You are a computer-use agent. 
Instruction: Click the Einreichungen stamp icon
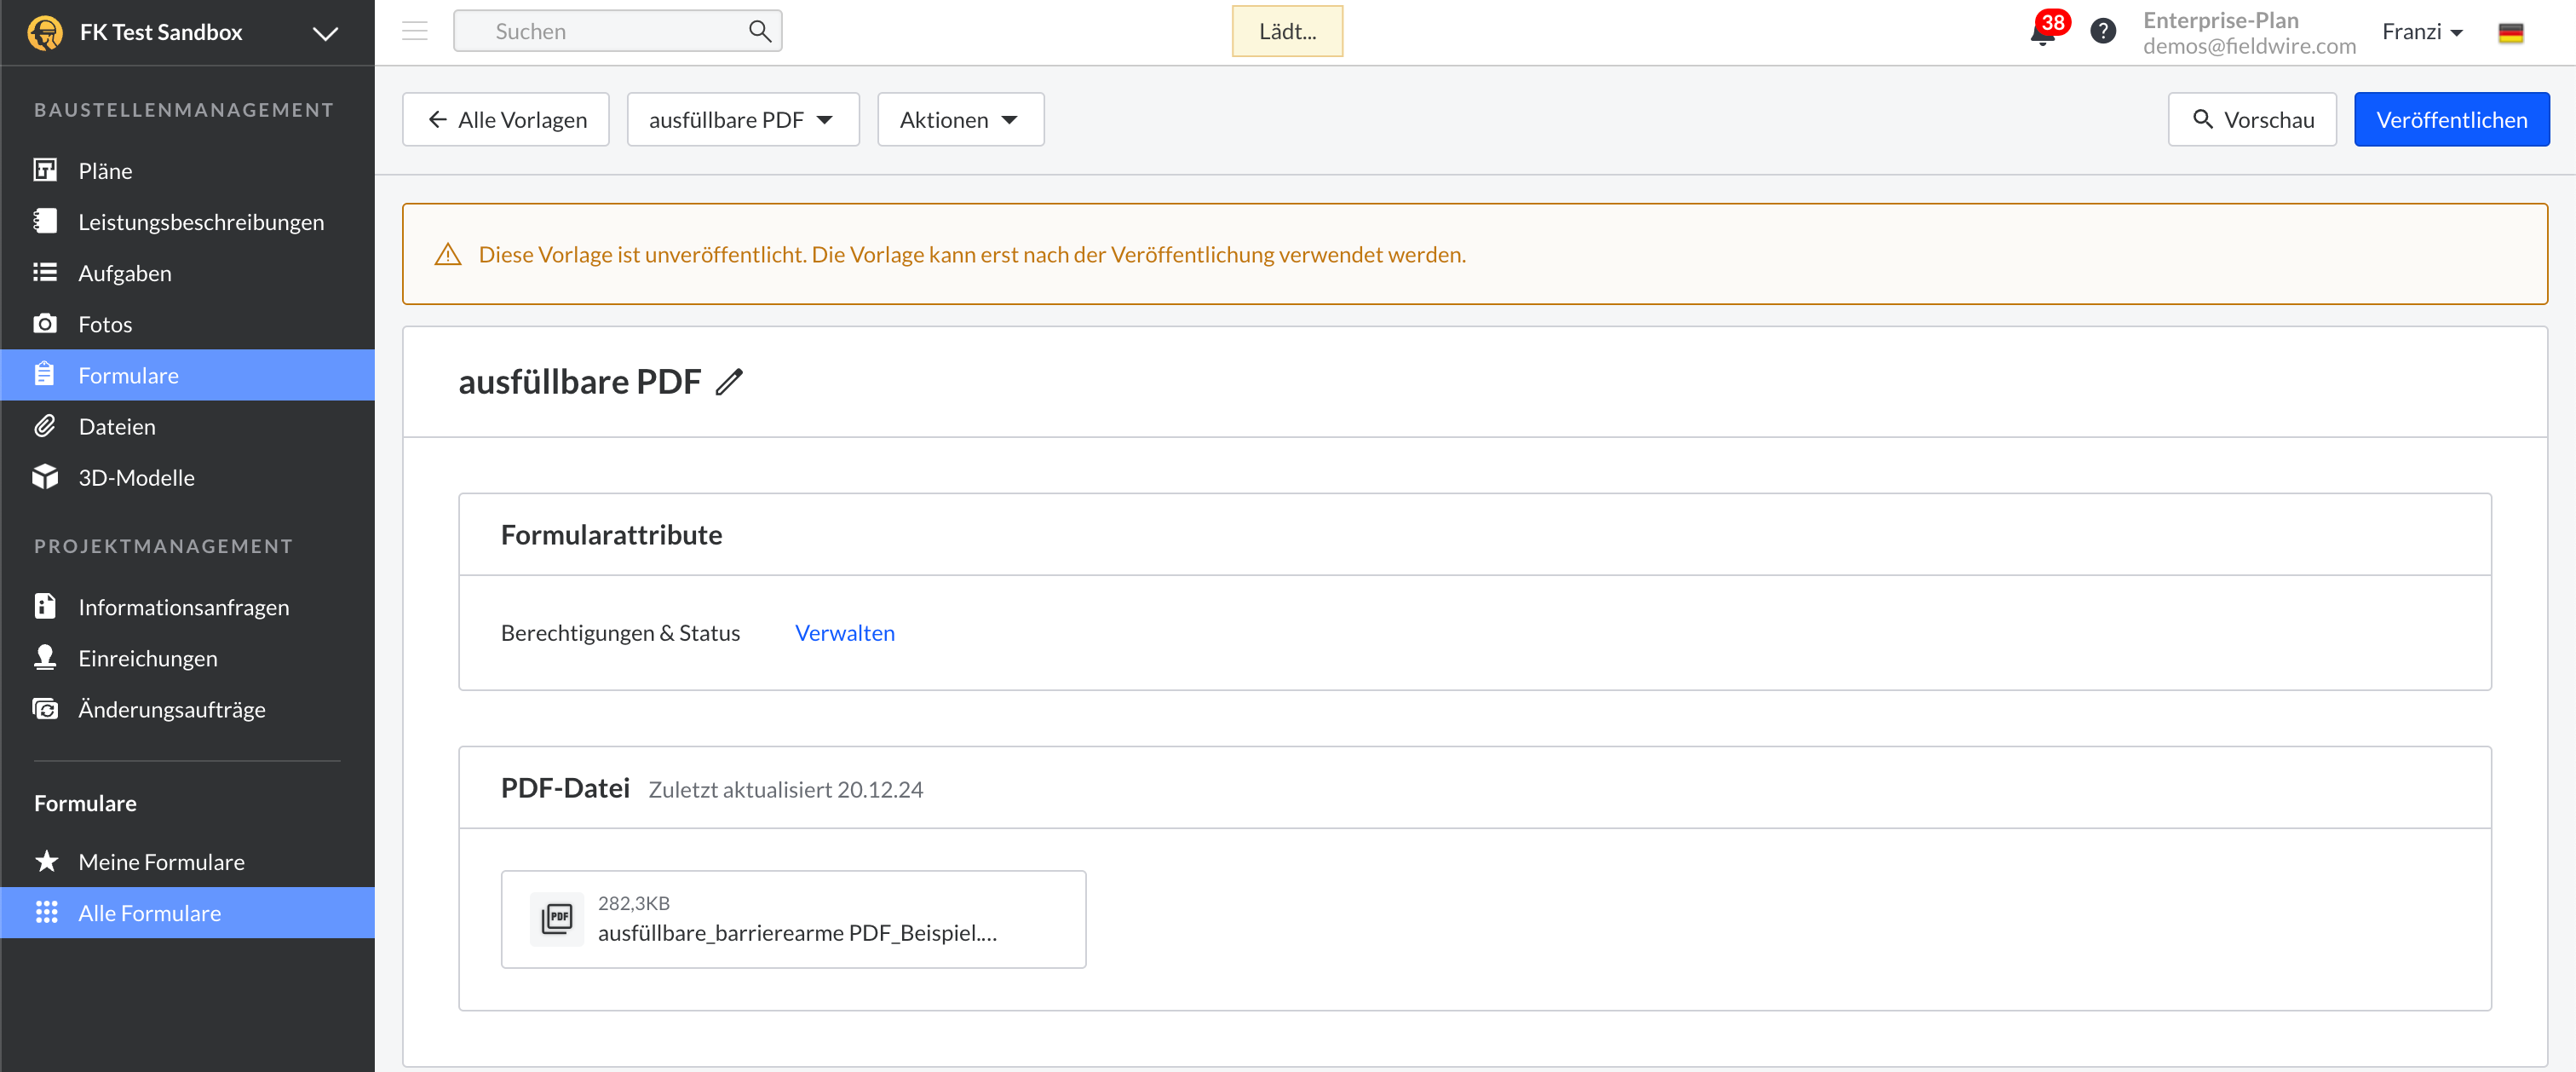[45, 657]
